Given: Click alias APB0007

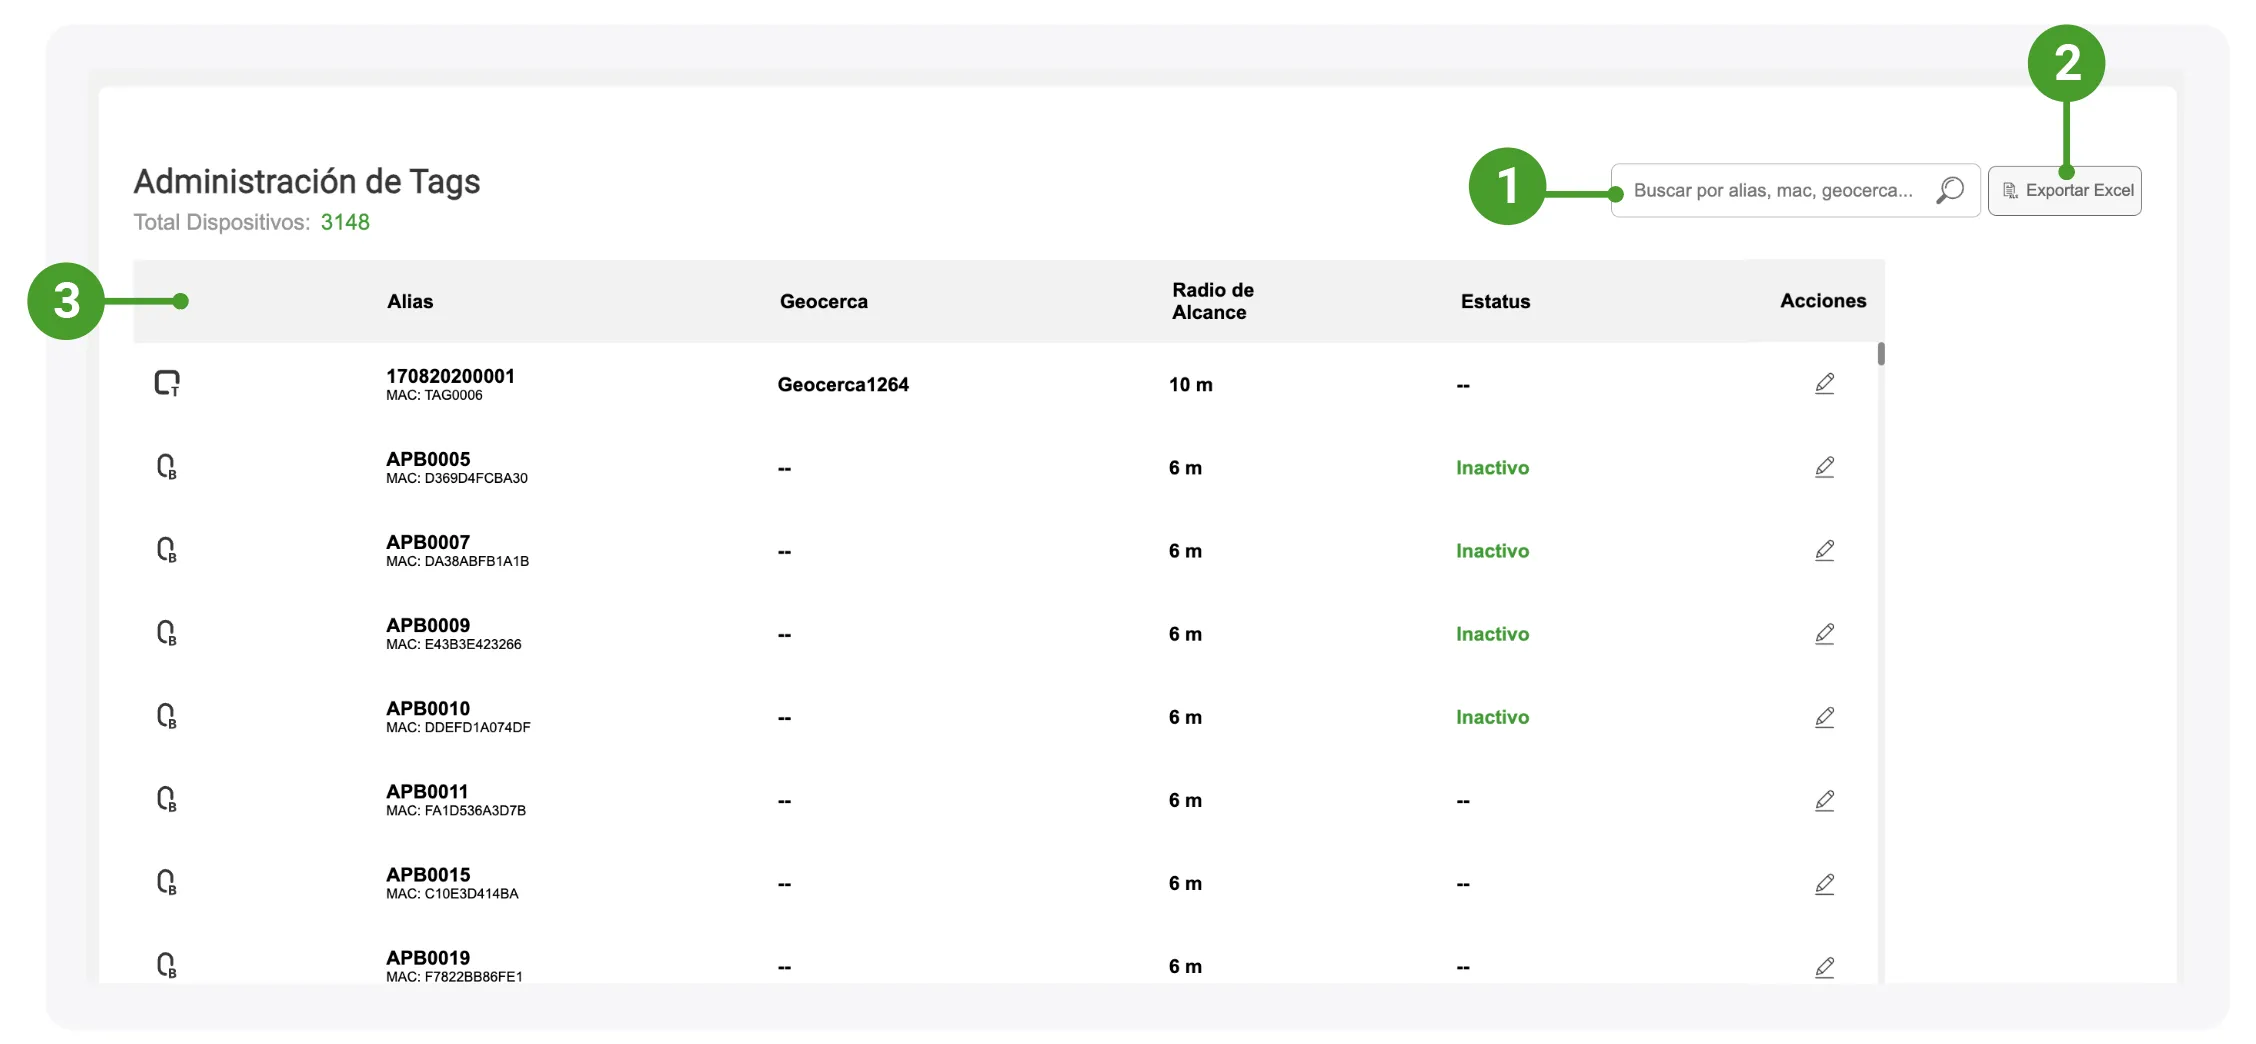Looking at the screenshot, I should click(428, 542).
